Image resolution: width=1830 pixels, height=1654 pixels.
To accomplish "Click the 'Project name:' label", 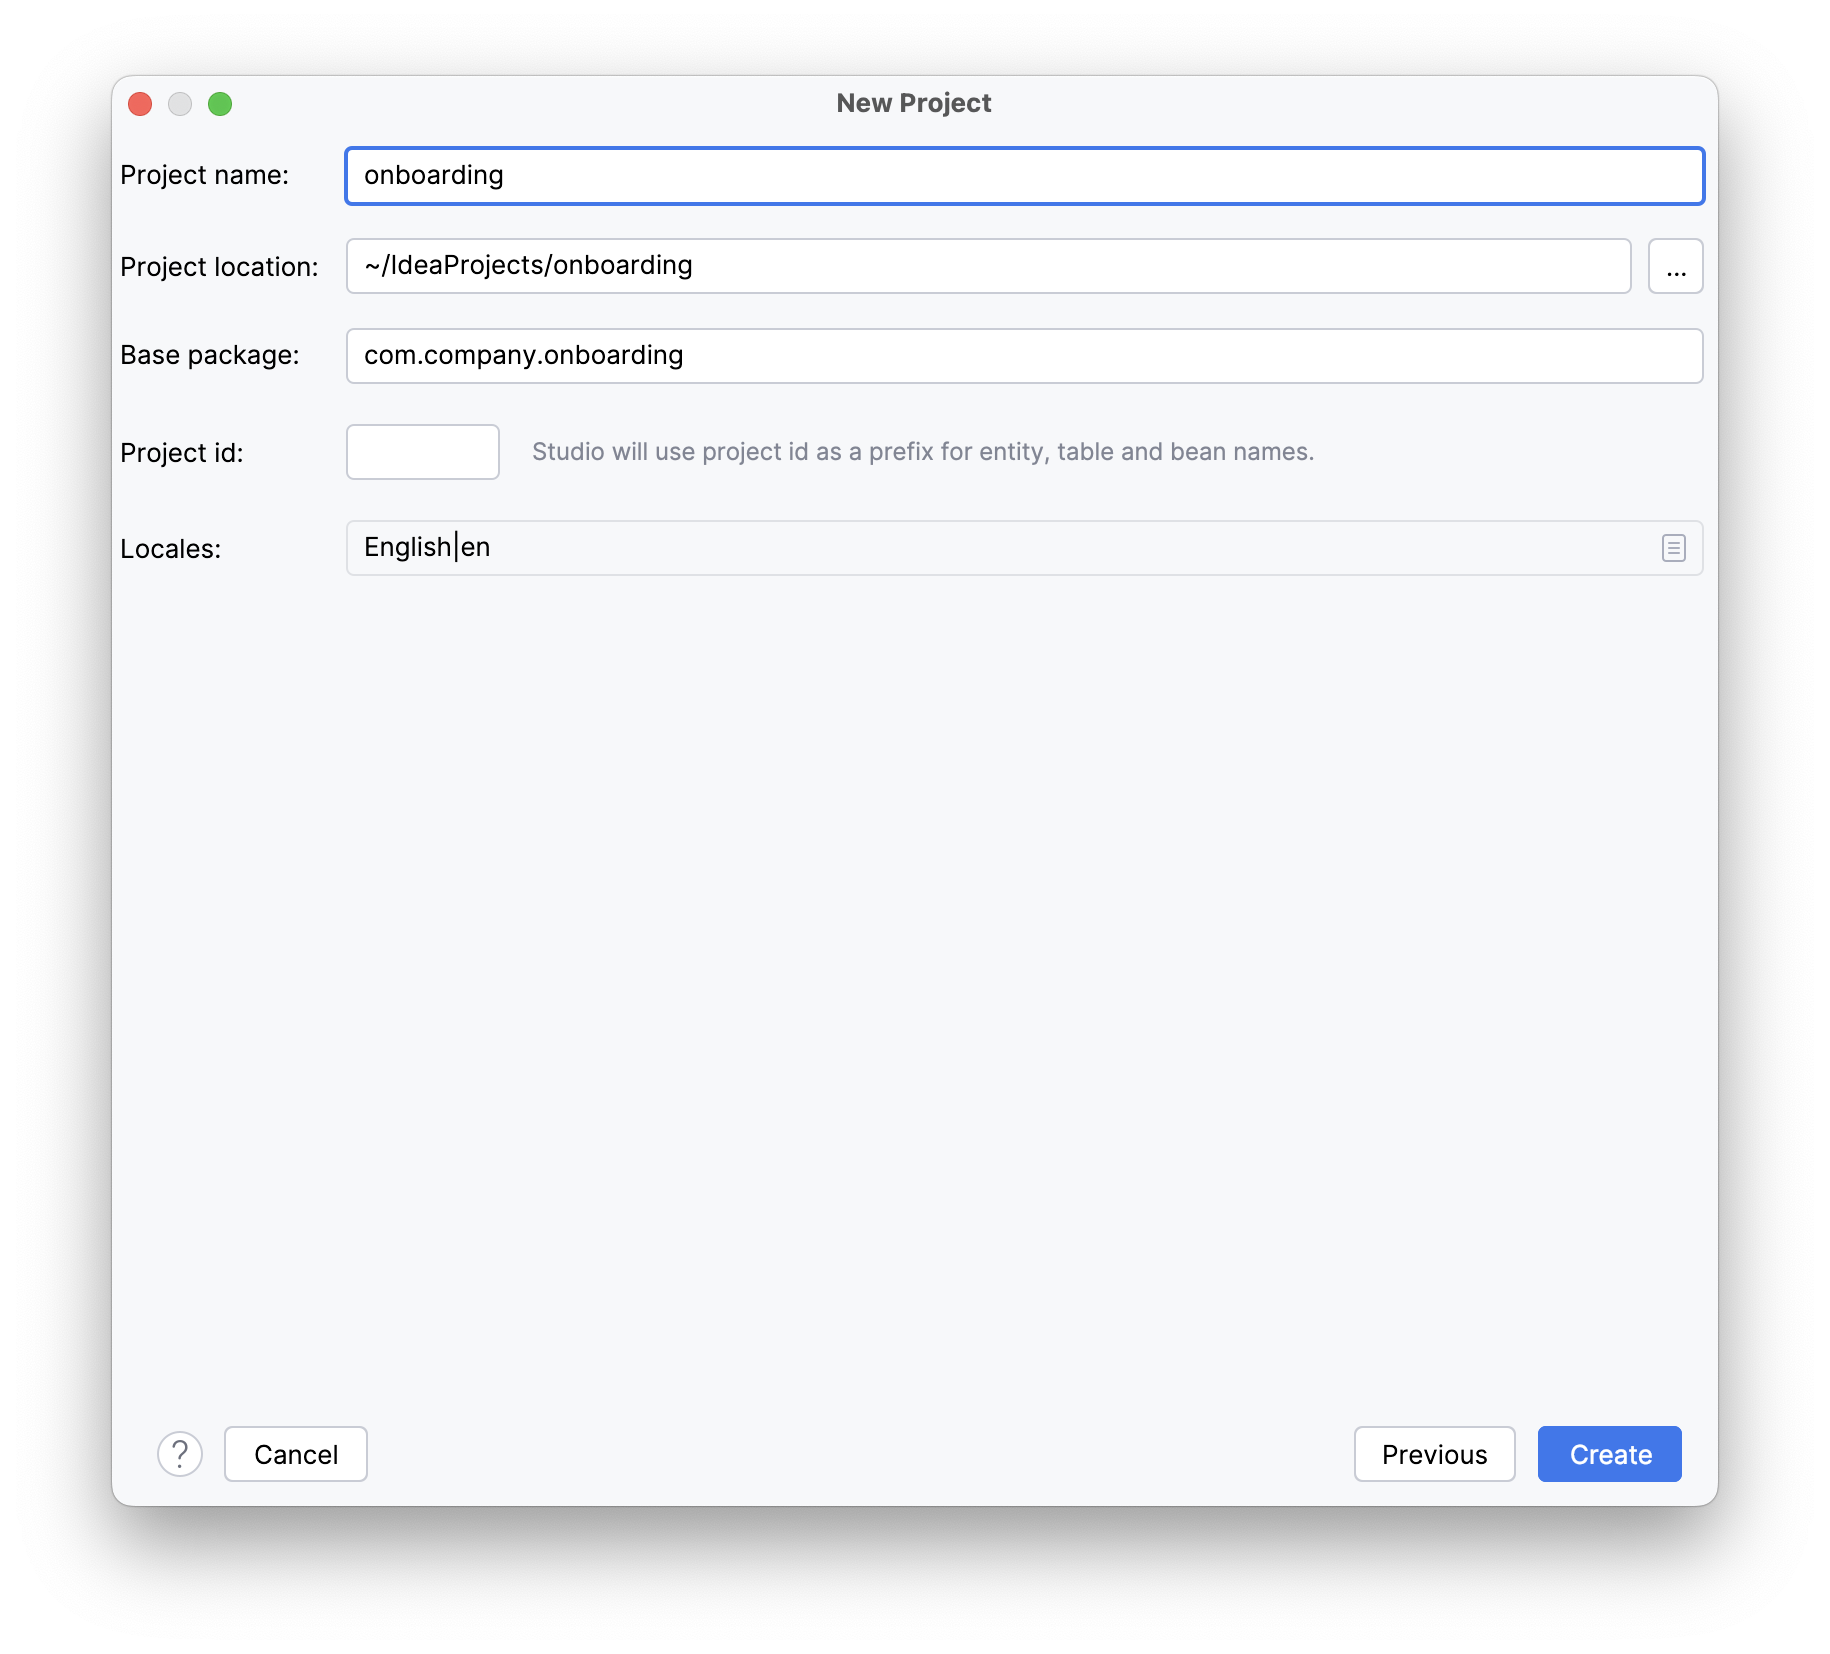I will tap(204, 175).
